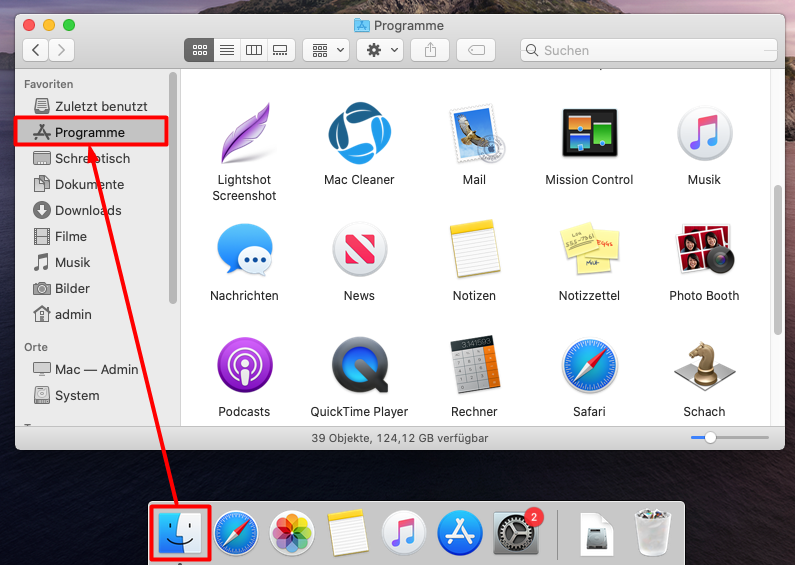The height and width of the screenshot is (565, 795).
Task: Click the file area vertical scrollbar
Action: tap(778, 260)
